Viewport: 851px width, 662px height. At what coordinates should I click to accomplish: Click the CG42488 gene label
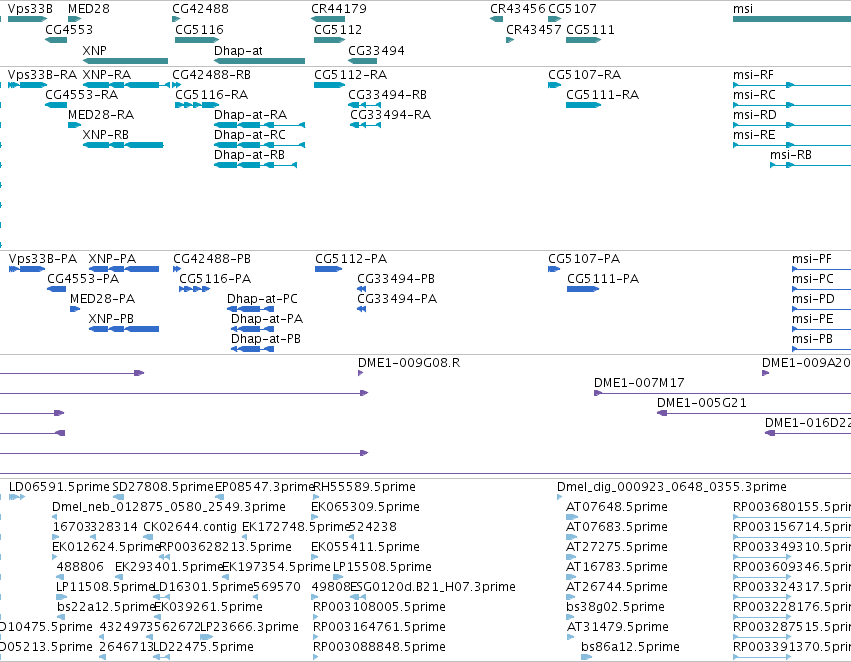[200, 9]
